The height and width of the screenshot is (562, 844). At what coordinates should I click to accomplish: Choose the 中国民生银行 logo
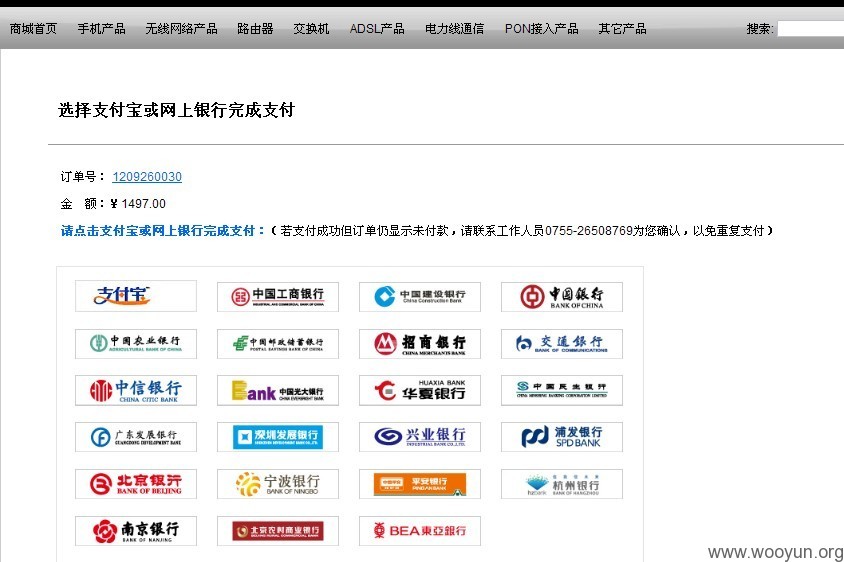pos(562,390)
